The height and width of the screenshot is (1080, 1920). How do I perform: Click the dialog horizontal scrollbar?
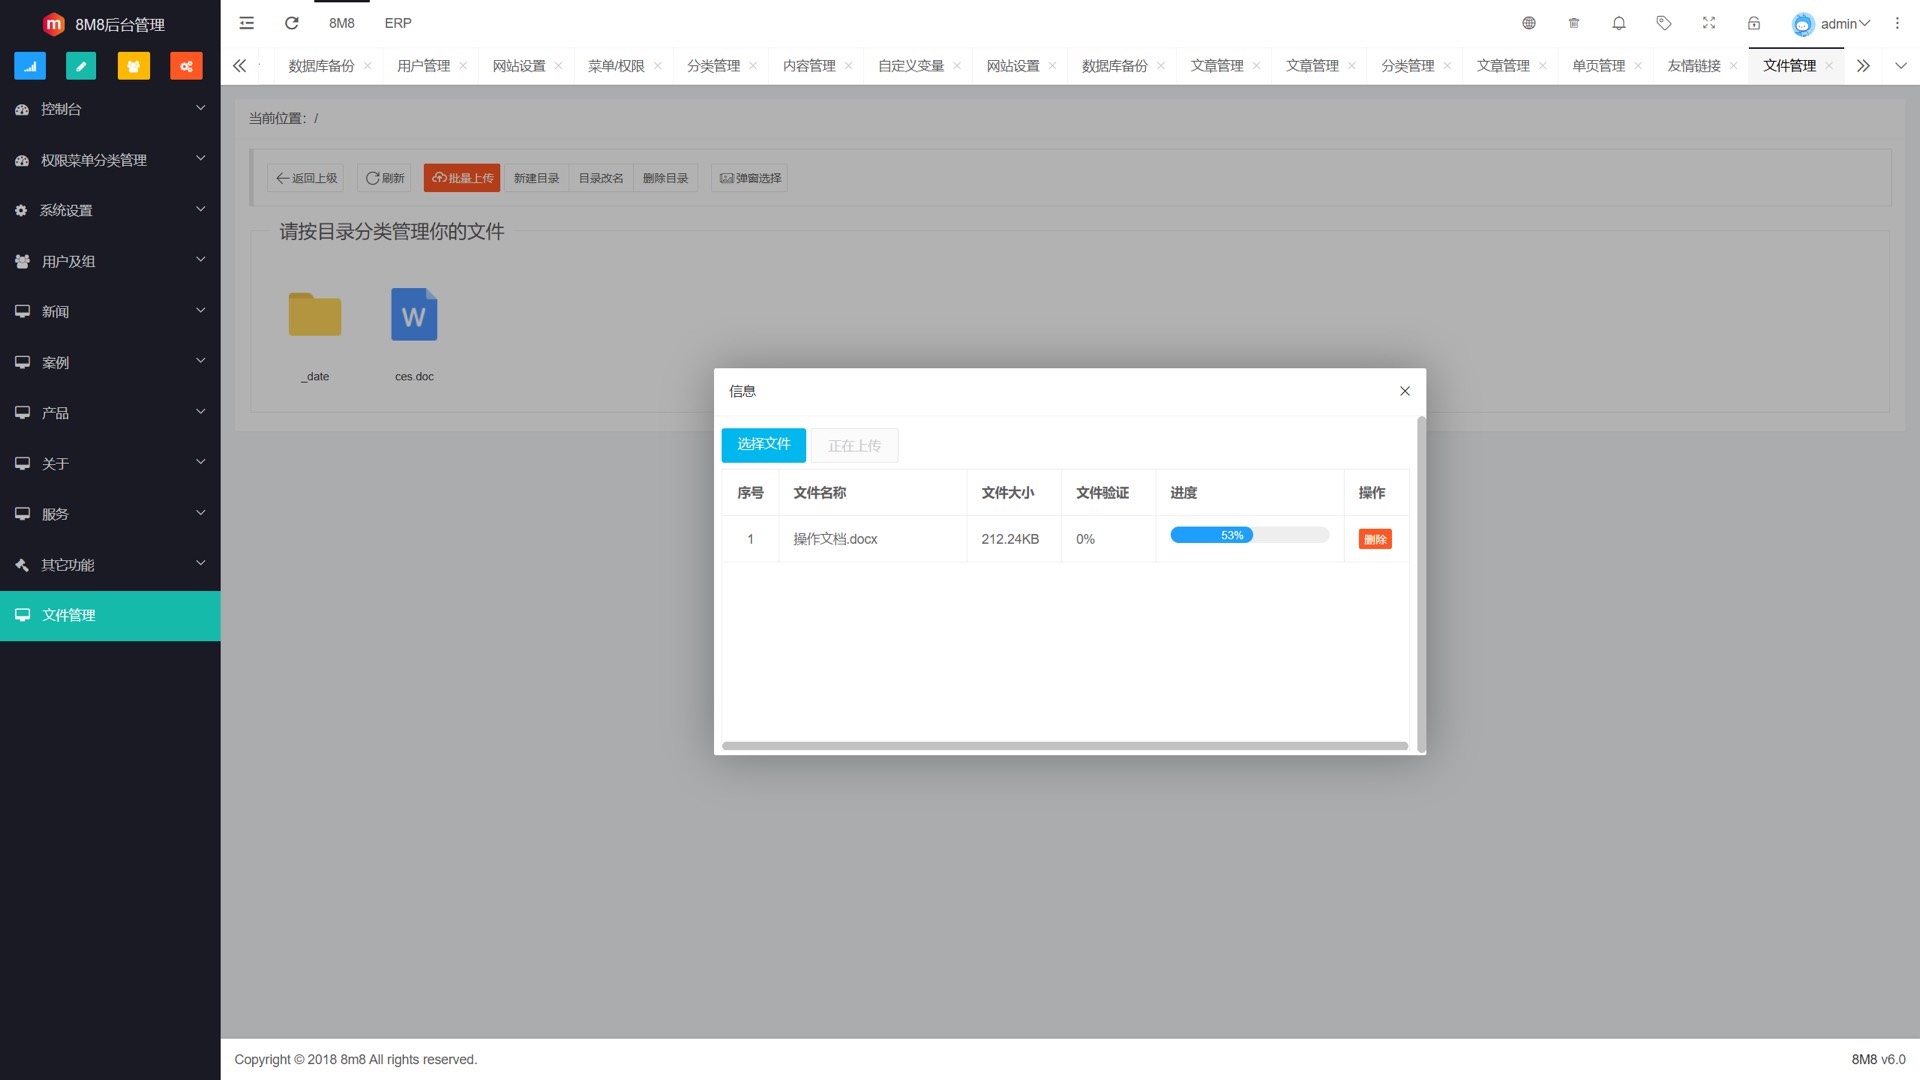(x=1065, y=746)
